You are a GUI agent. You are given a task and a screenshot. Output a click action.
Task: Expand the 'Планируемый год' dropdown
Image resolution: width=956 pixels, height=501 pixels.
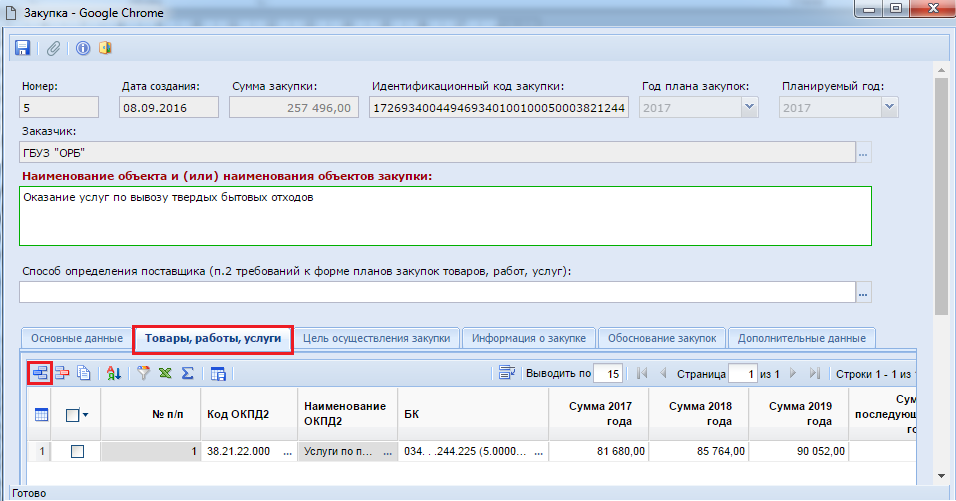tap(888, 108)
